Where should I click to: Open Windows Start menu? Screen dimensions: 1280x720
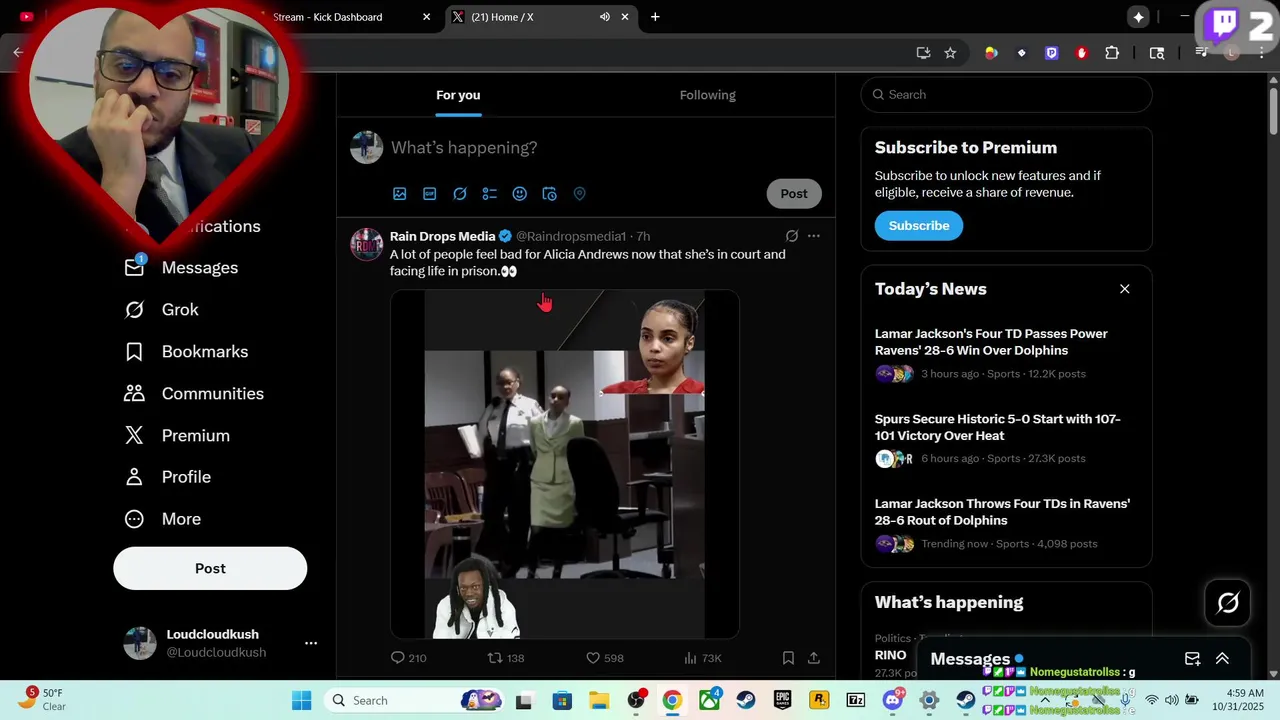click(x=302, y=700)
